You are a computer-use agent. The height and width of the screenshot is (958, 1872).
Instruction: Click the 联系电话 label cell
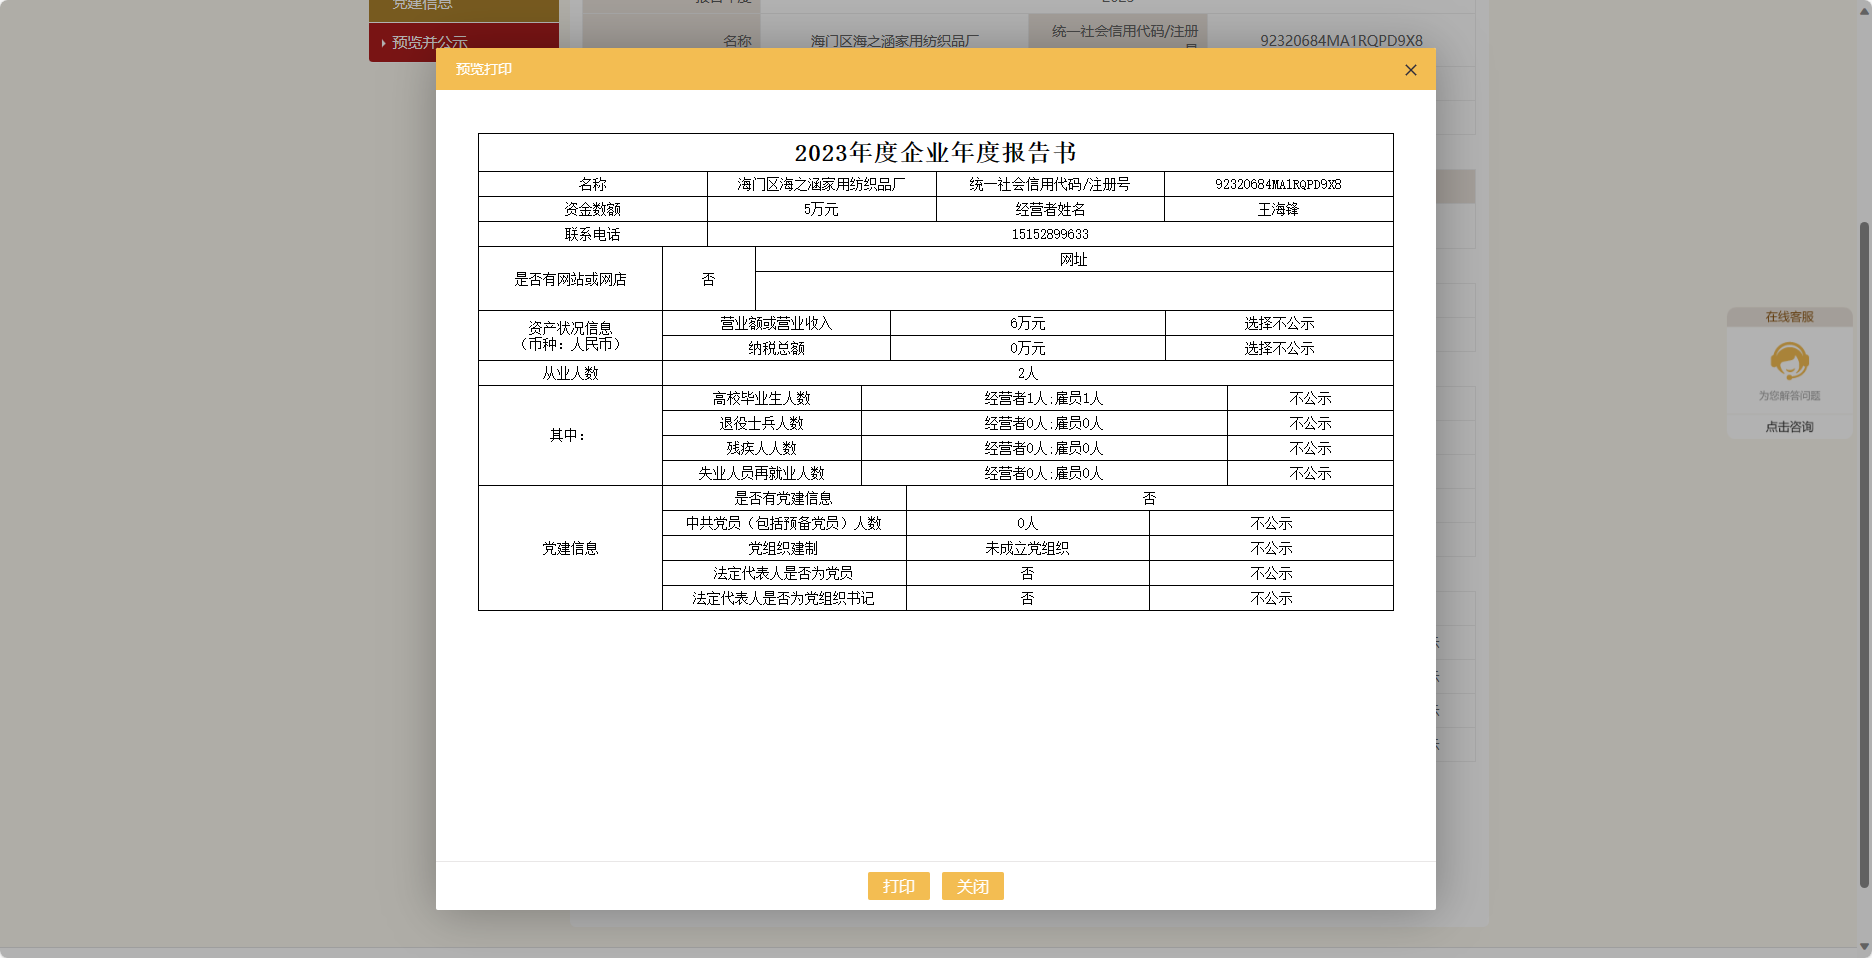click(593, 234)
